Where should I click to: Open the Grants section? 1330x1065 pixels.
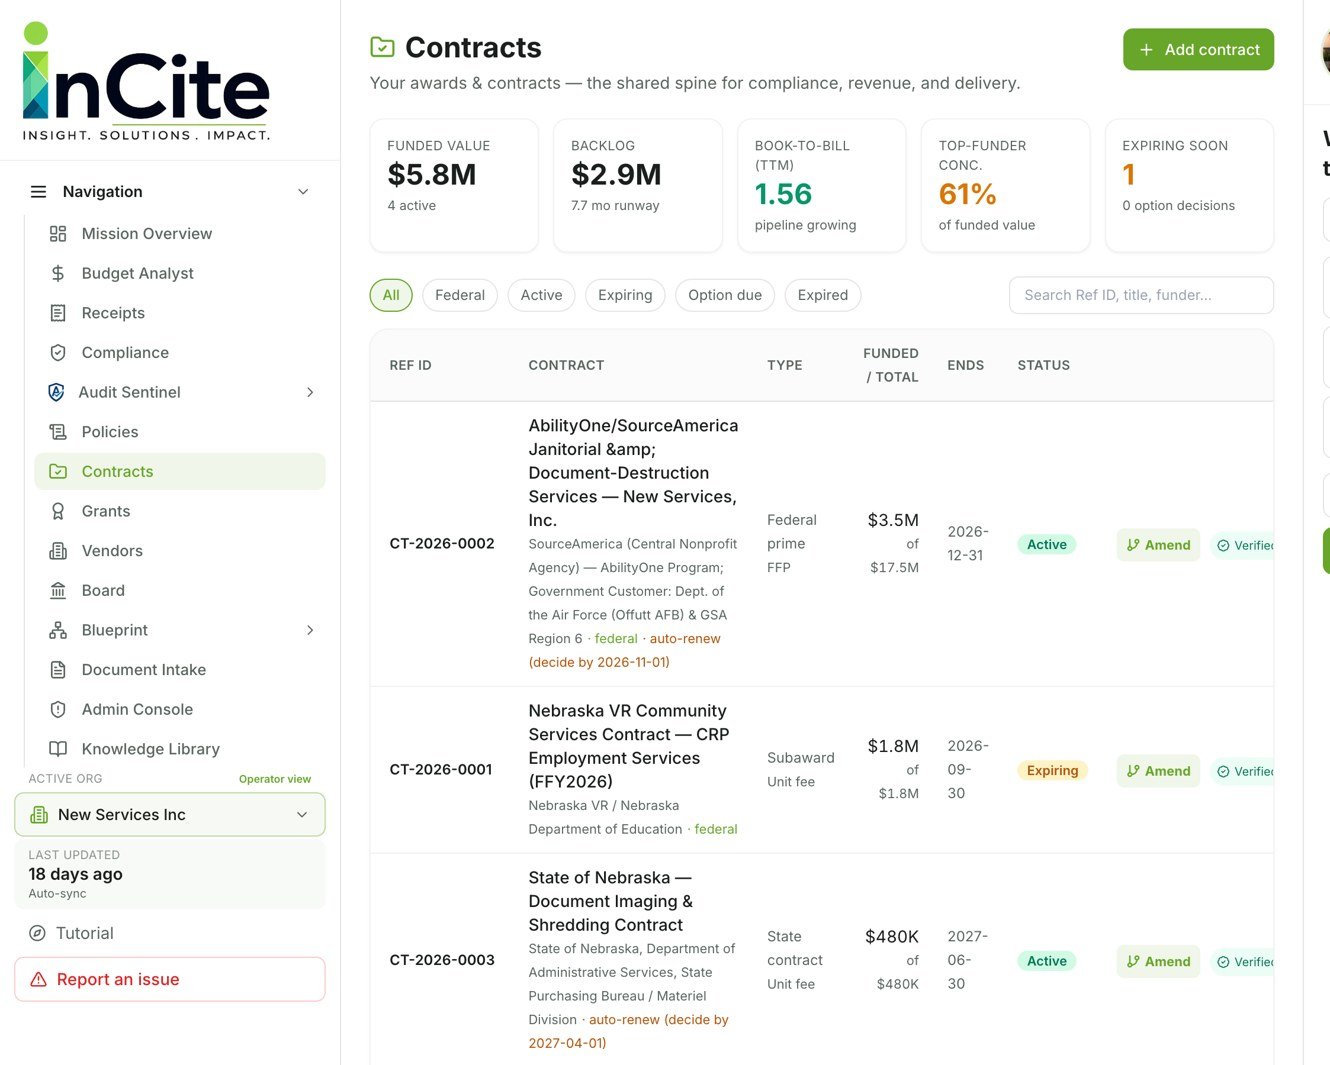[180, 511]
